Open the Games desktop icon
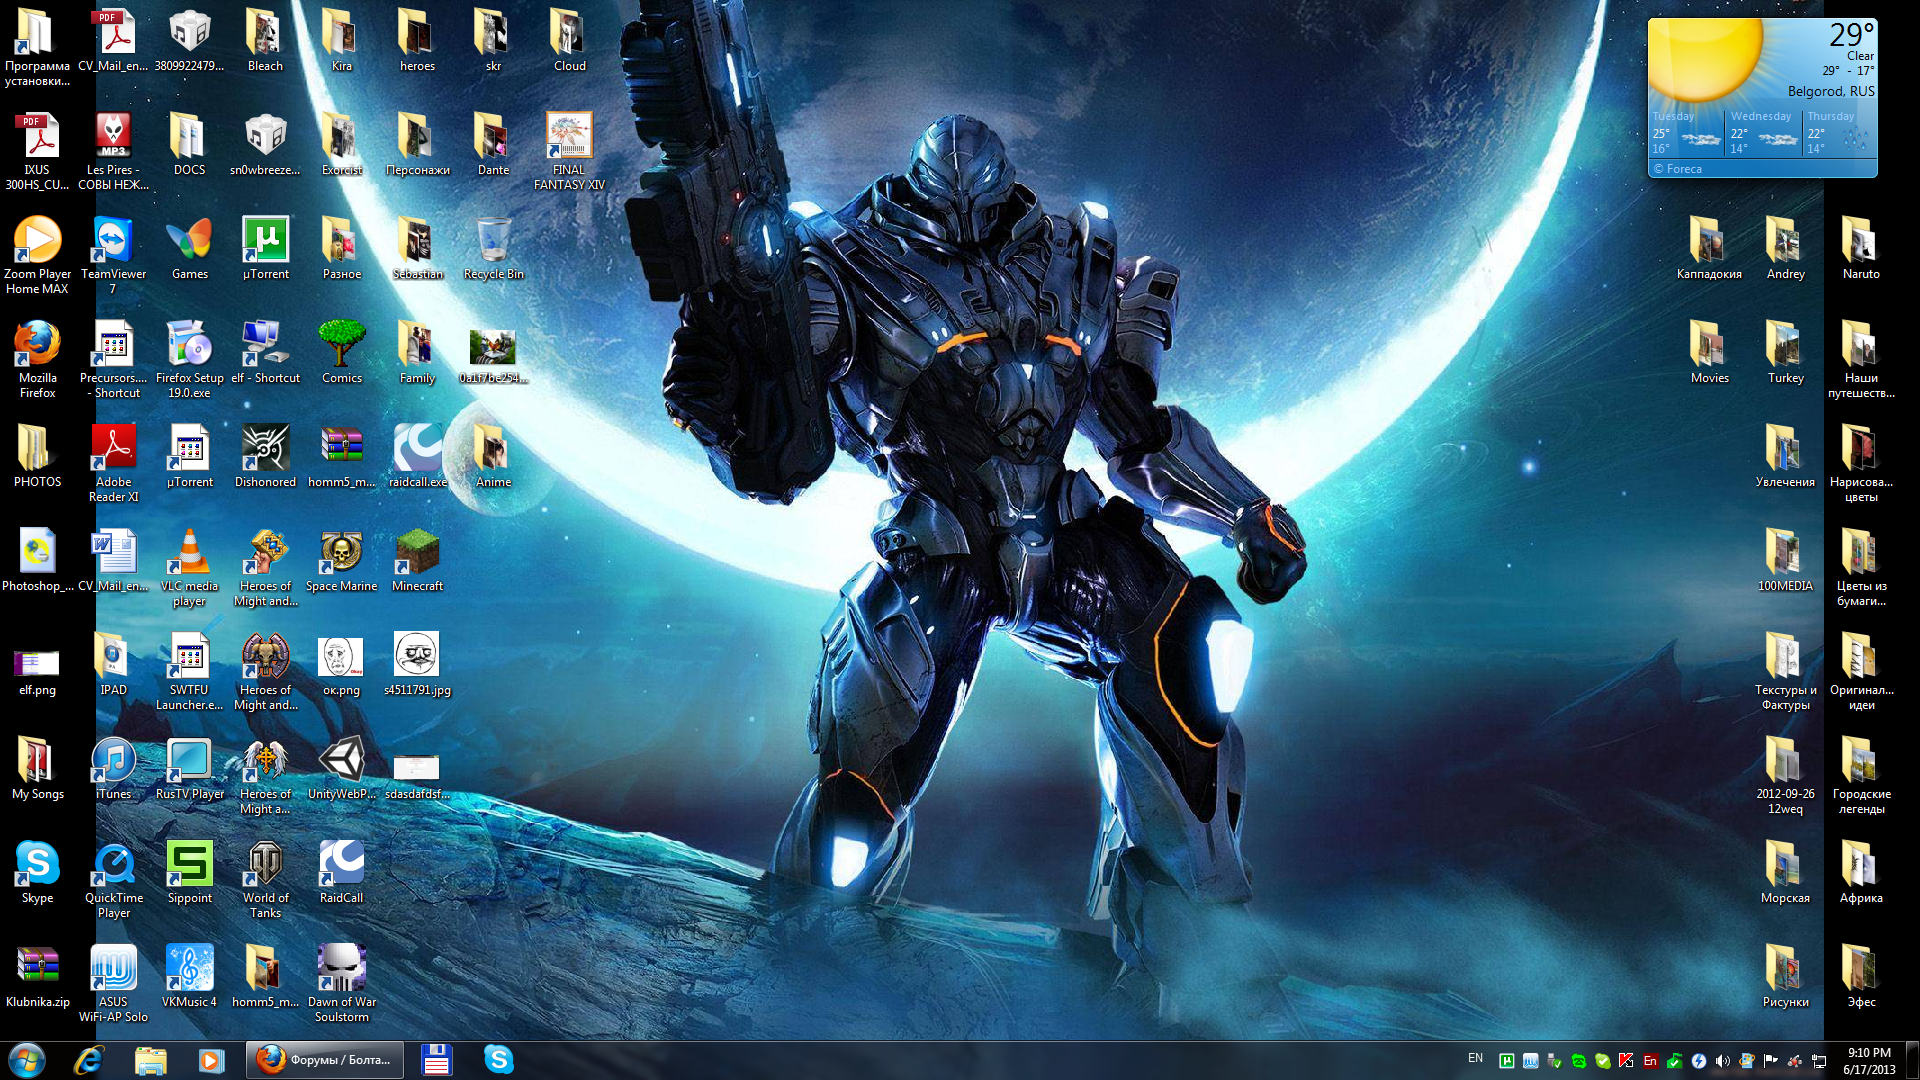 pos(189,240)
